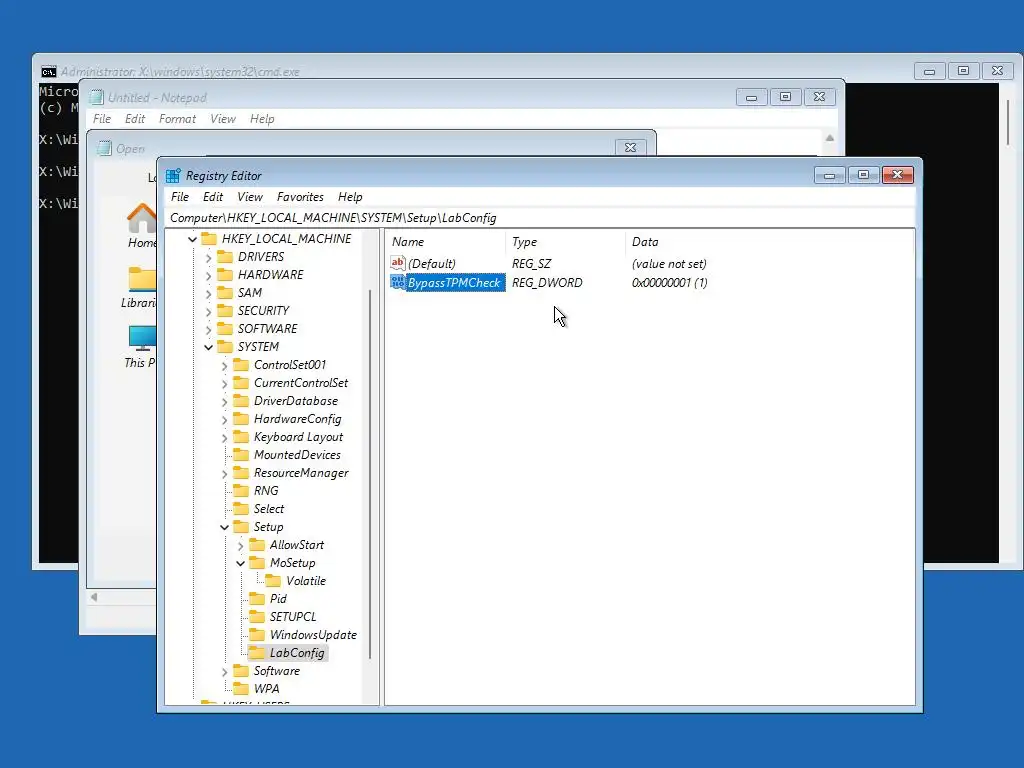
Task: Collapse the Setup key
Action: pyautogui.click(x=225, y=527)
